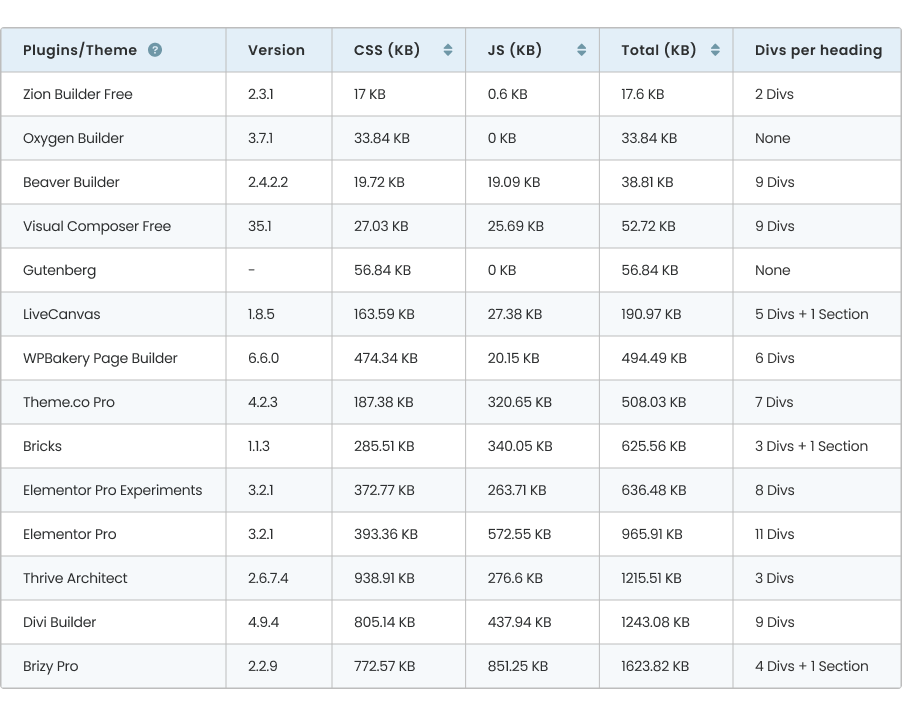Viewport: 902px width, 716px height.
Task: Select Thrive Architect in the table
Action: (x=75, y=578)
